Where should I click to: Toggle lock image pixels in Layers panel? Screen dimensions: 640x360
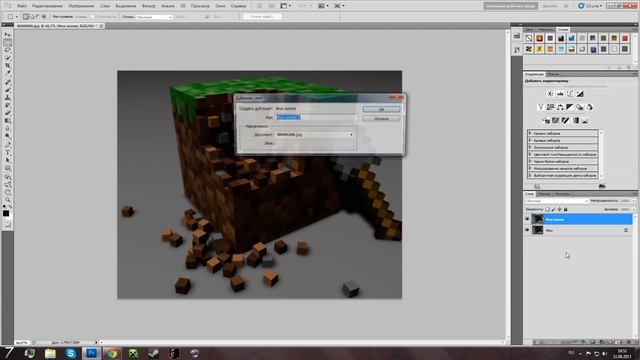(x=553, y=209)
